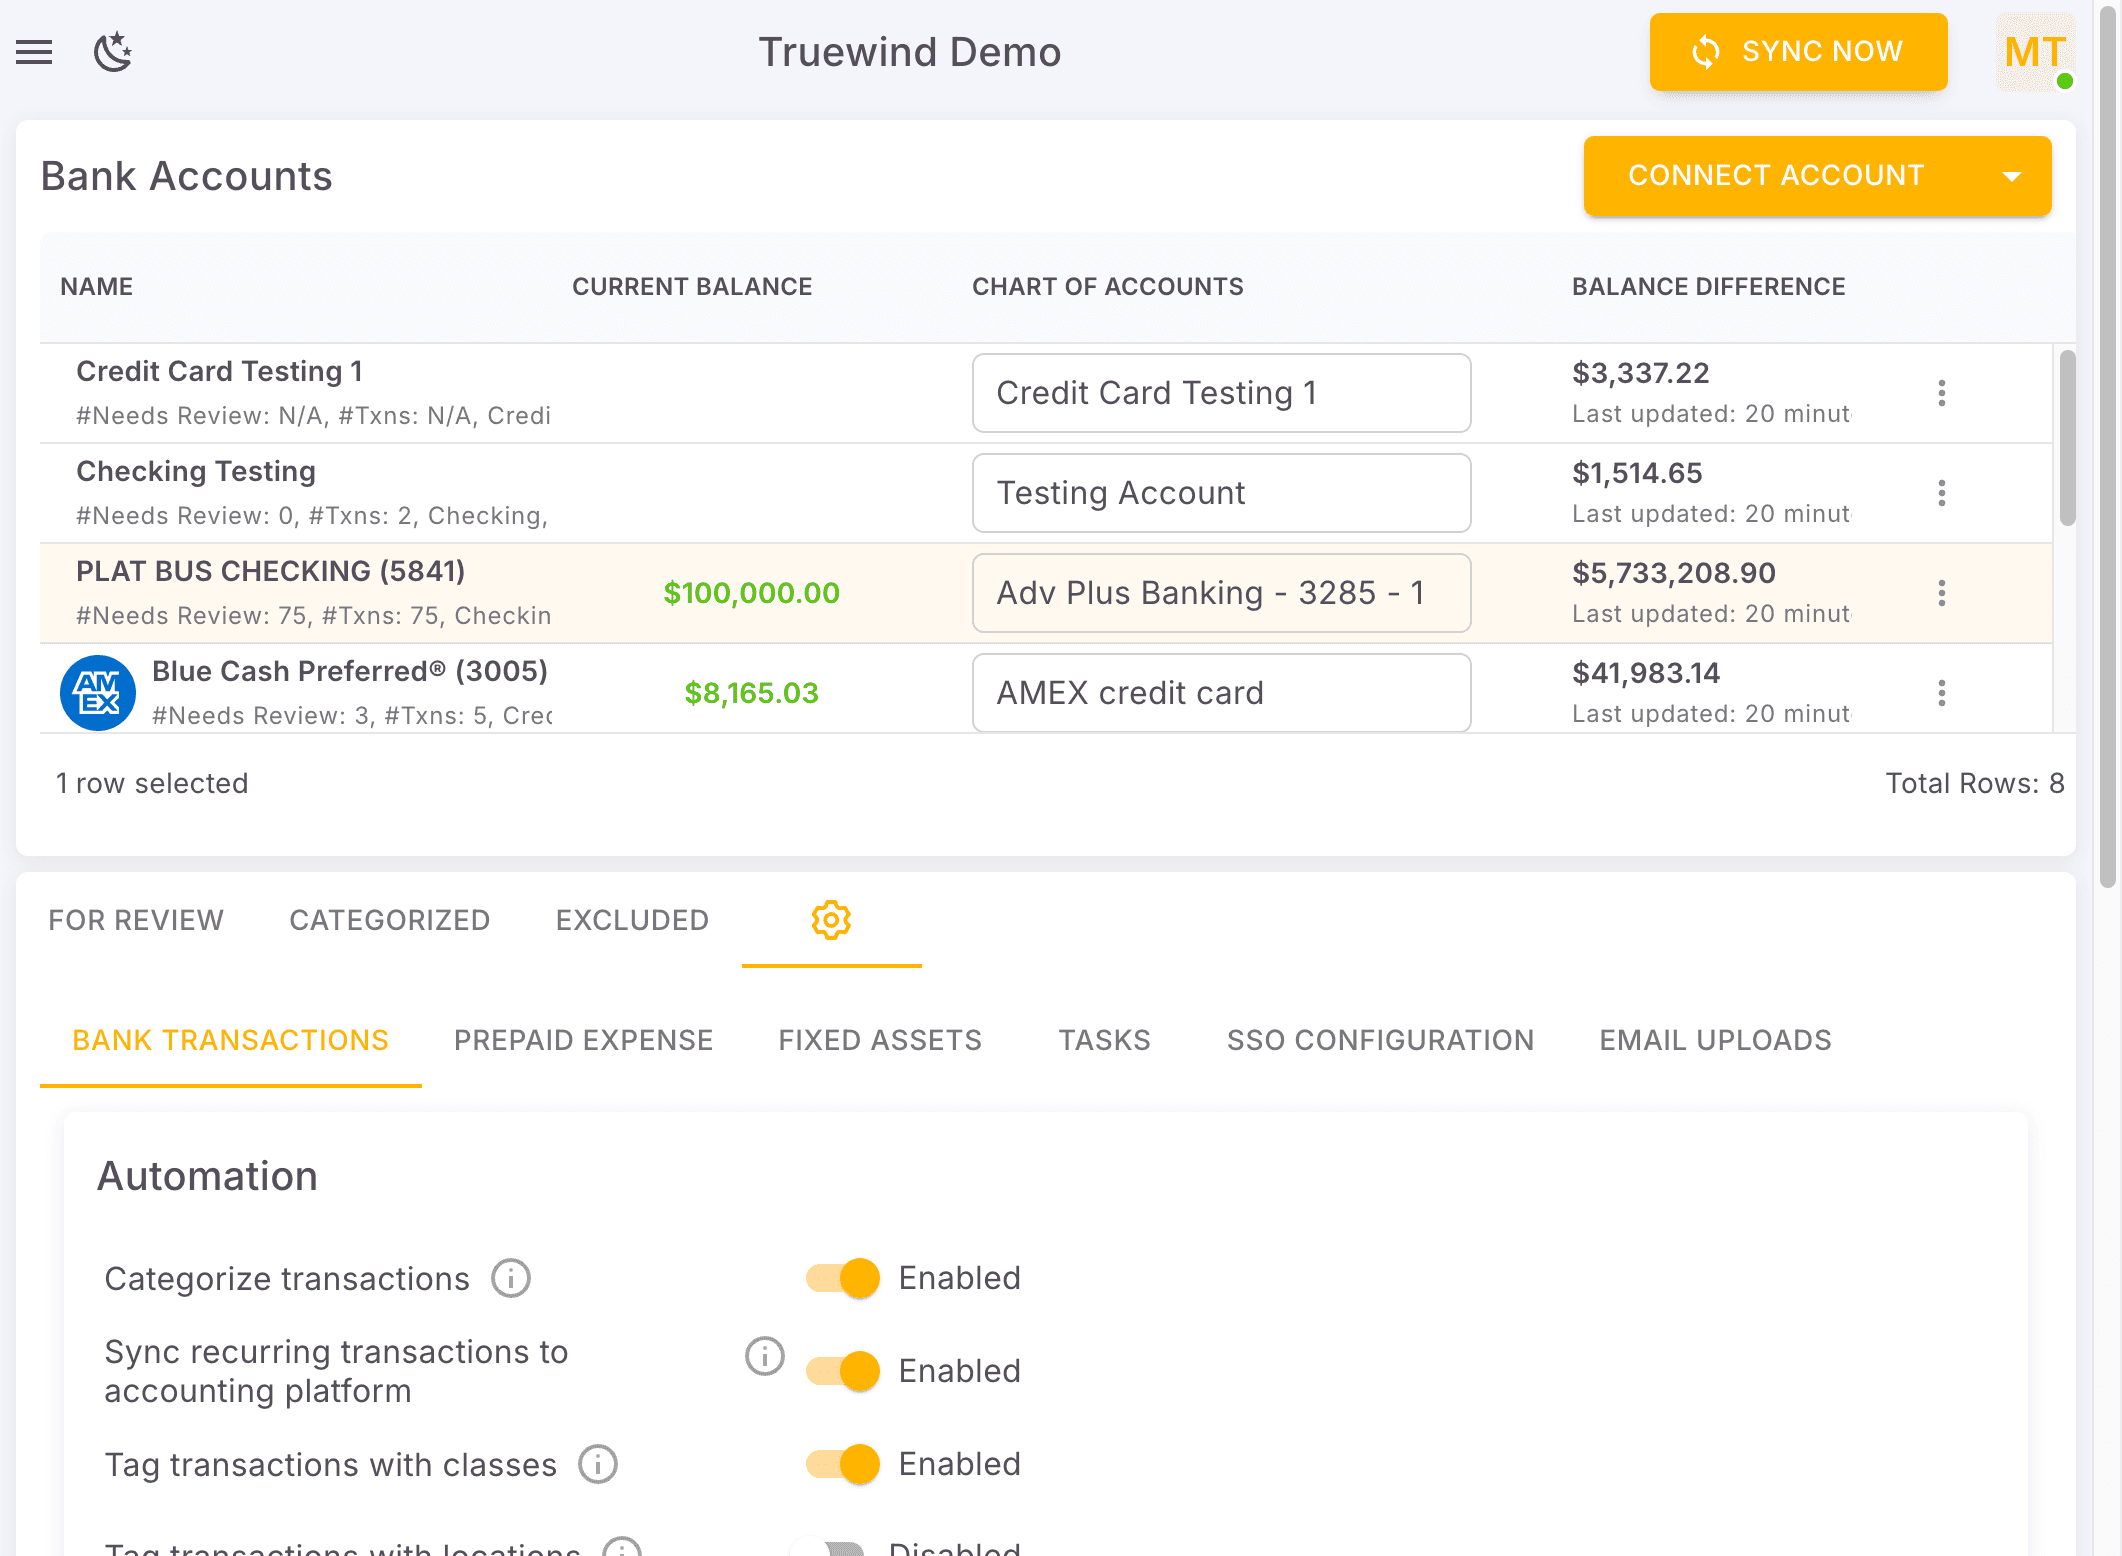Open the settings gear tab
2122x1556 pixels.
831,920
